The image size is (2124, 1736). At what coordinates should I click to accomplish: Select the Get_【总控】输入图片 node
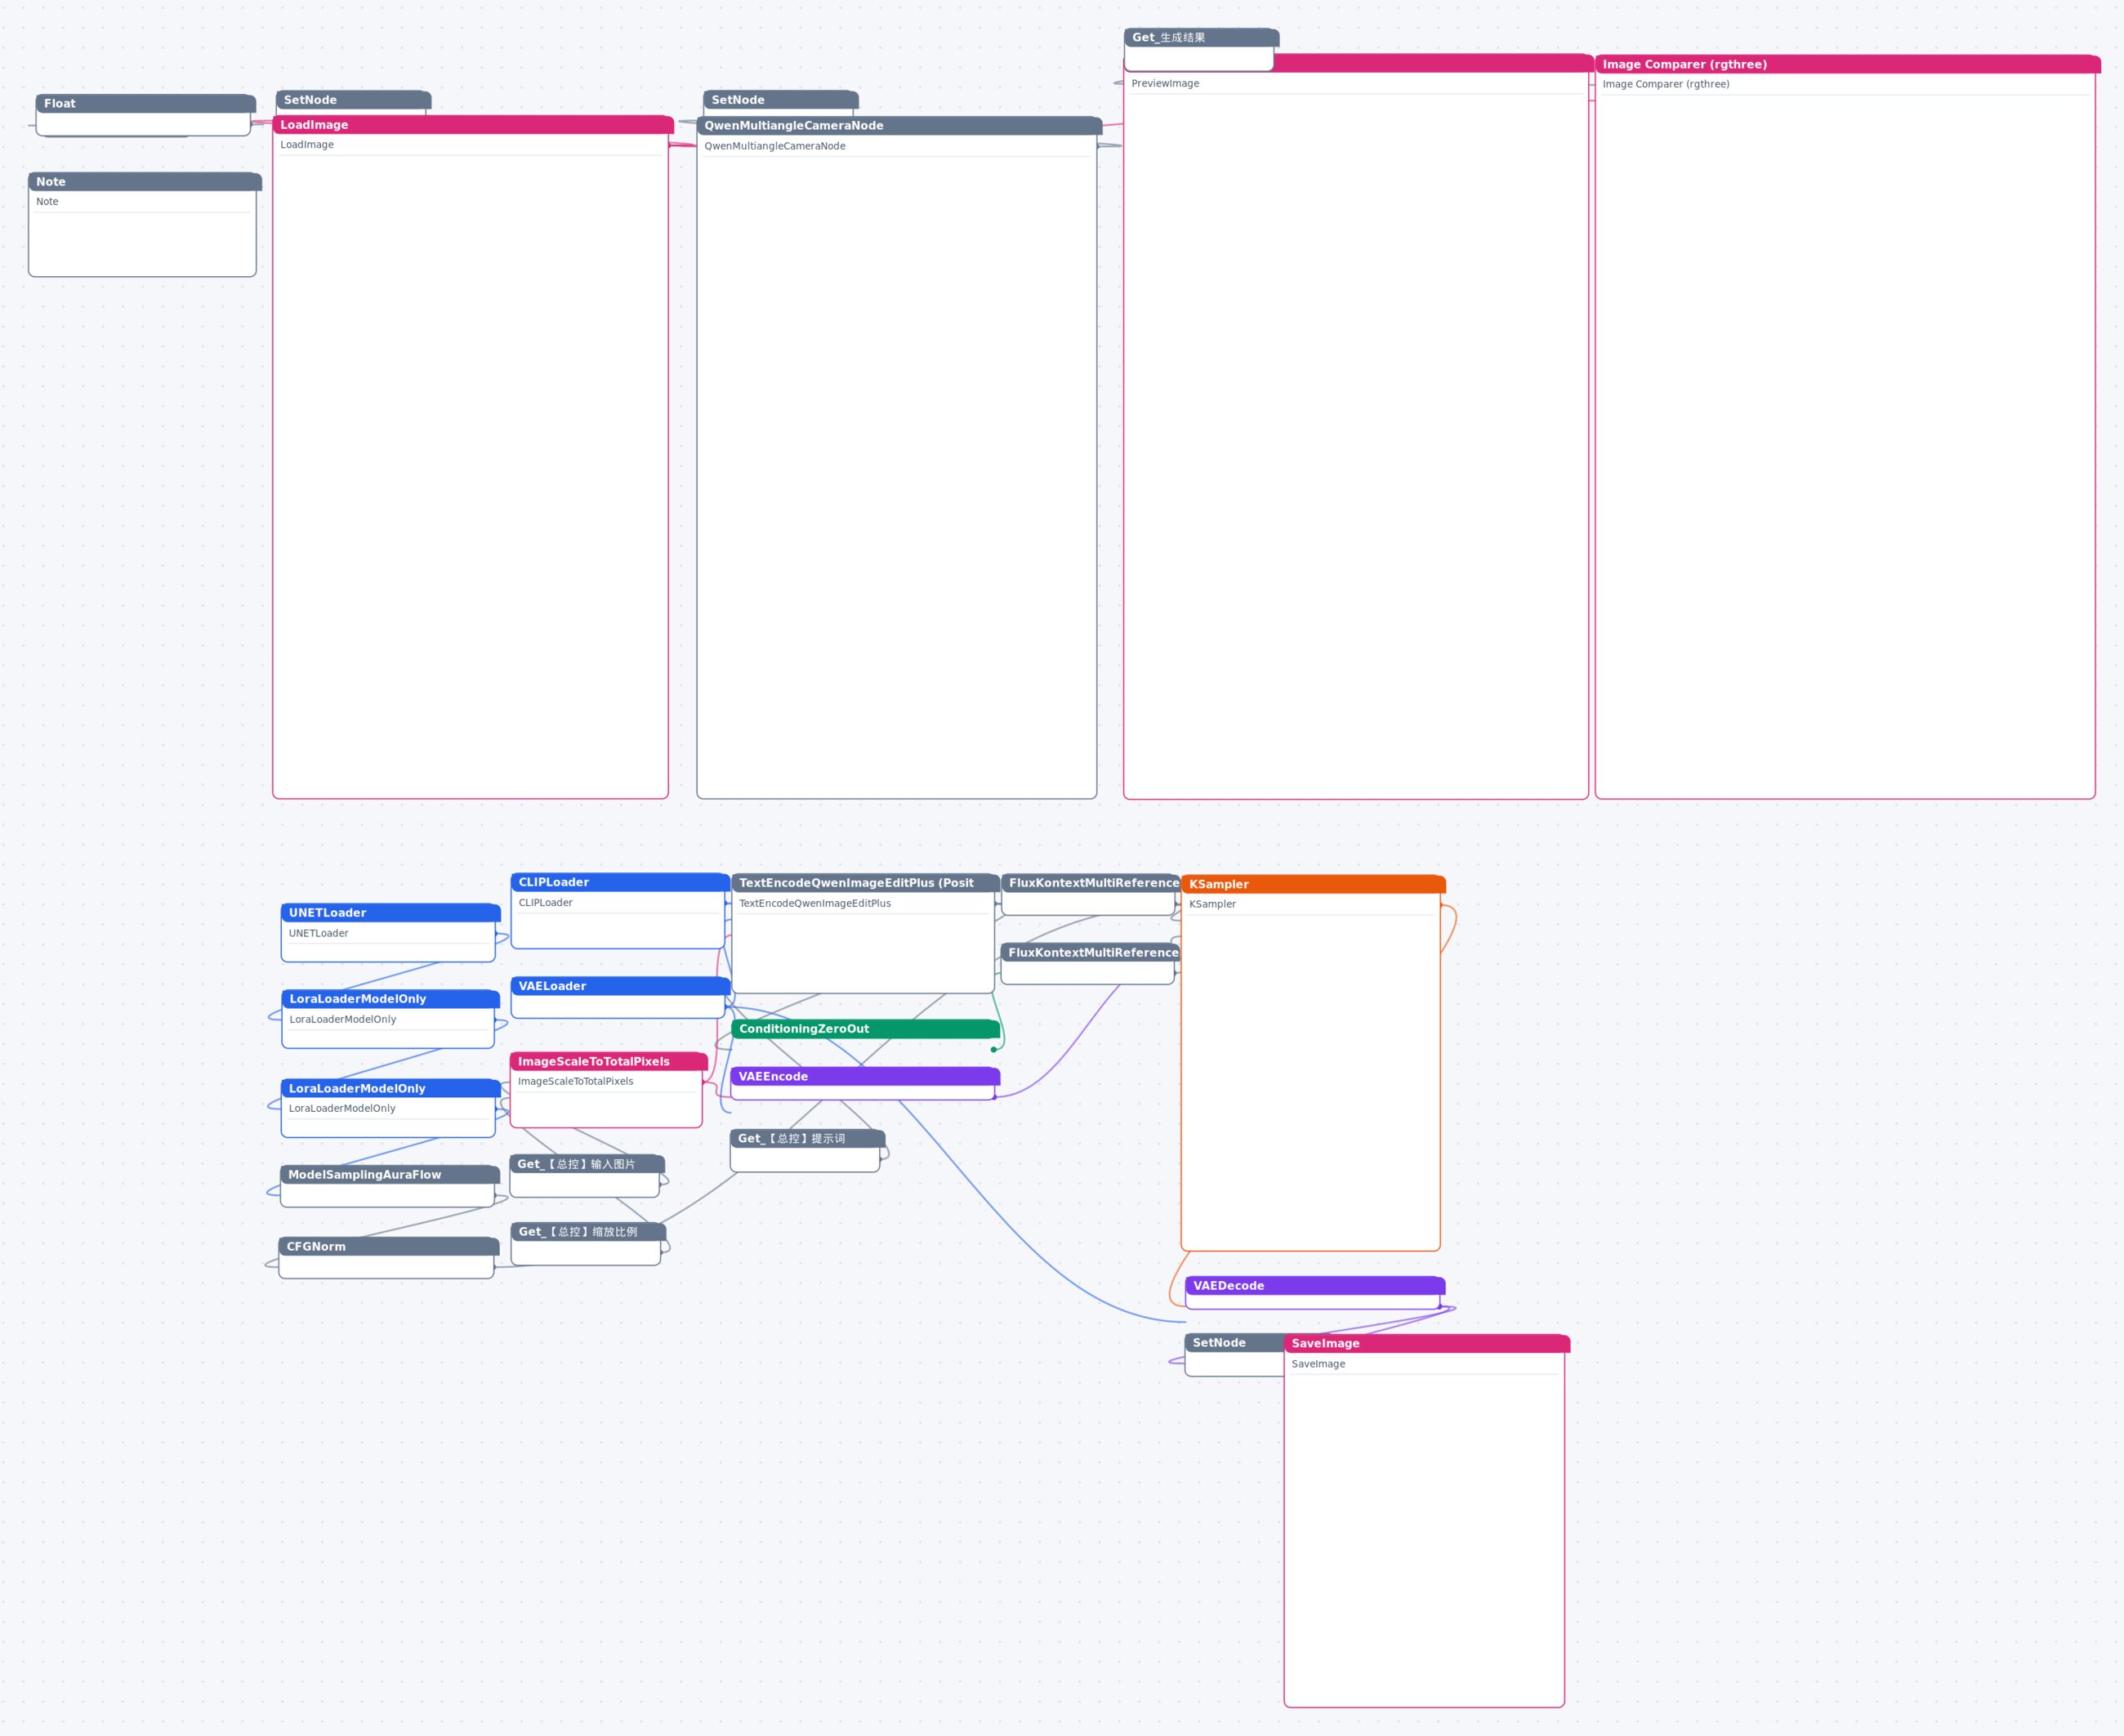pyautogui.click(x=586, y=1175)
